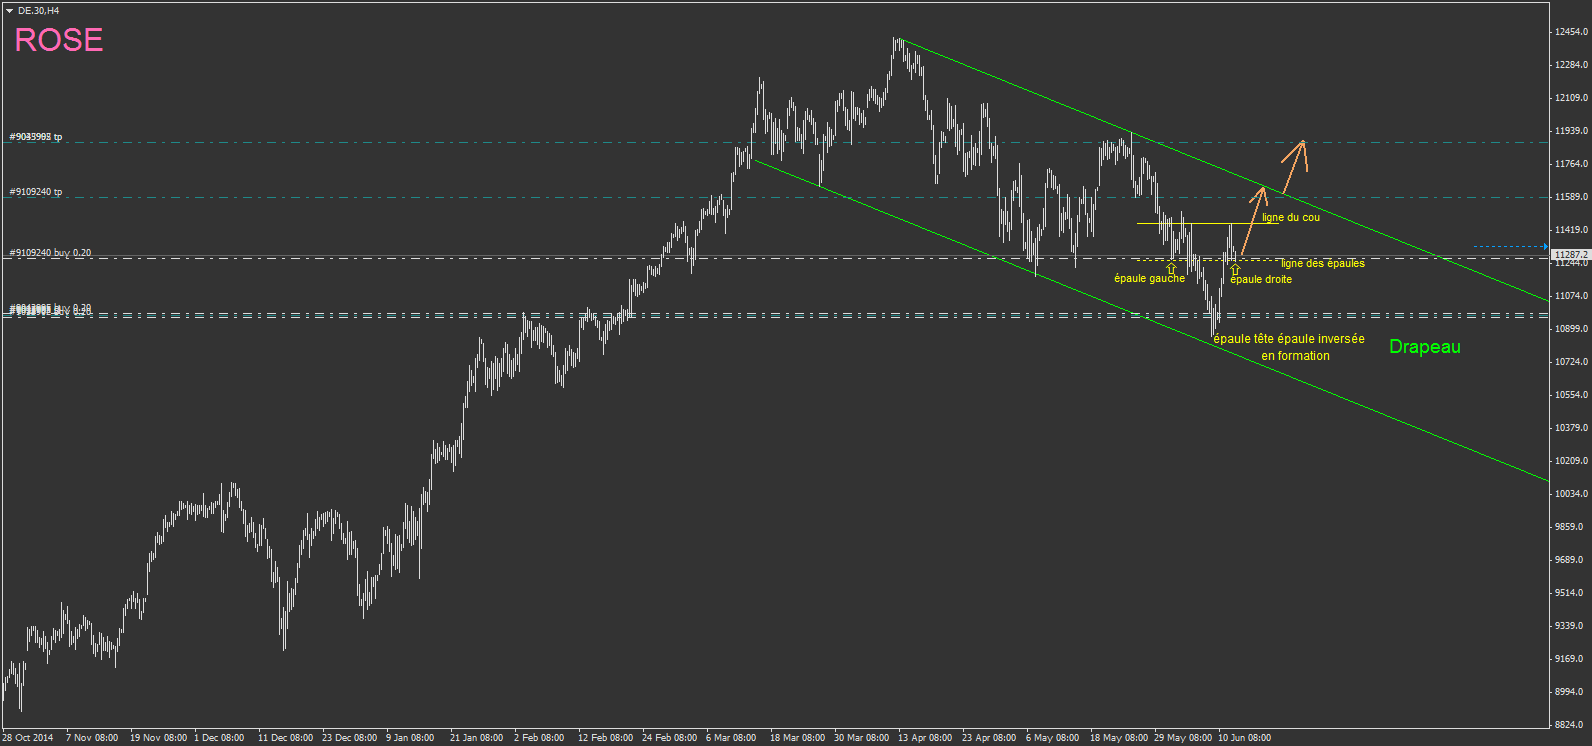
Task: Click the '18 May 08:00' time axis label
Action: pyautogui.click(x=1119, y=738)
